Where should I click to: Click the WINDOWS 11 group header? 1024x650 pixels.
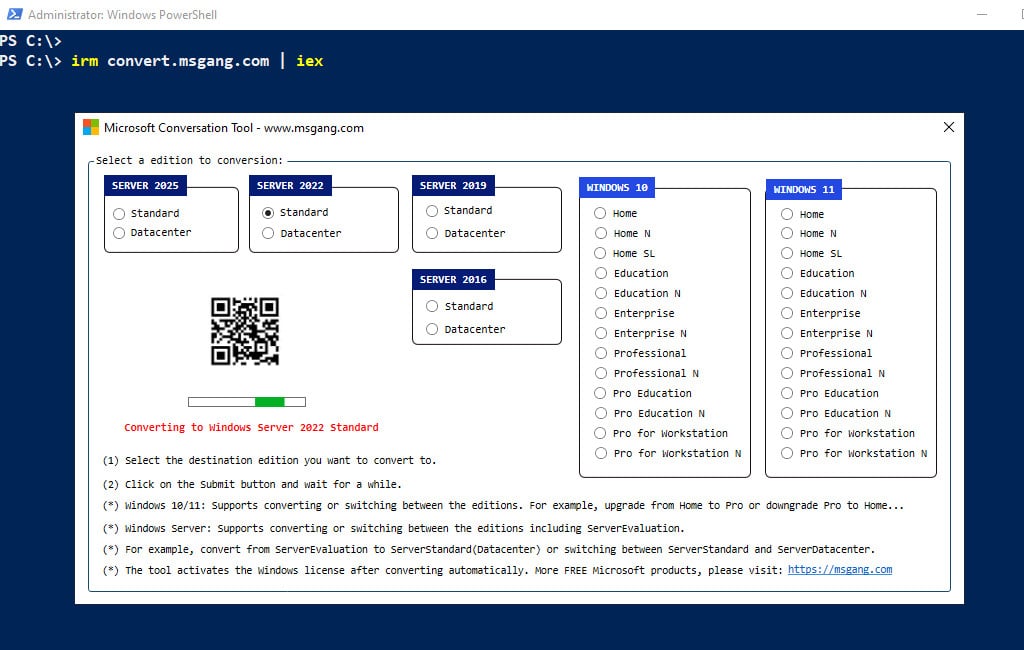(x=804, y=189)
